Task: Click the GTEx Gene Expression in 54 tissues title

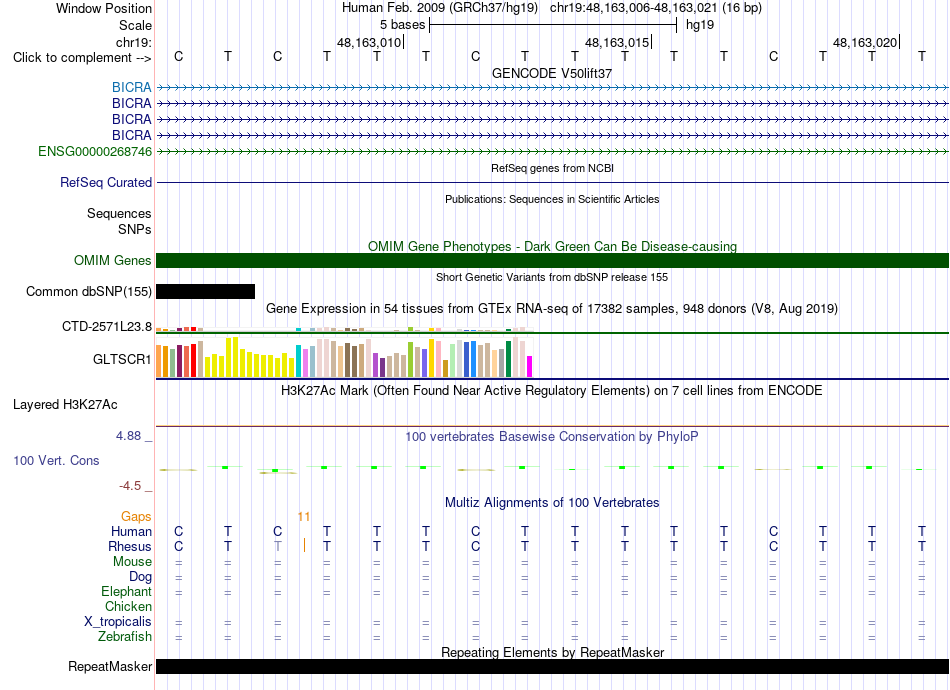Action: point(552,309)
